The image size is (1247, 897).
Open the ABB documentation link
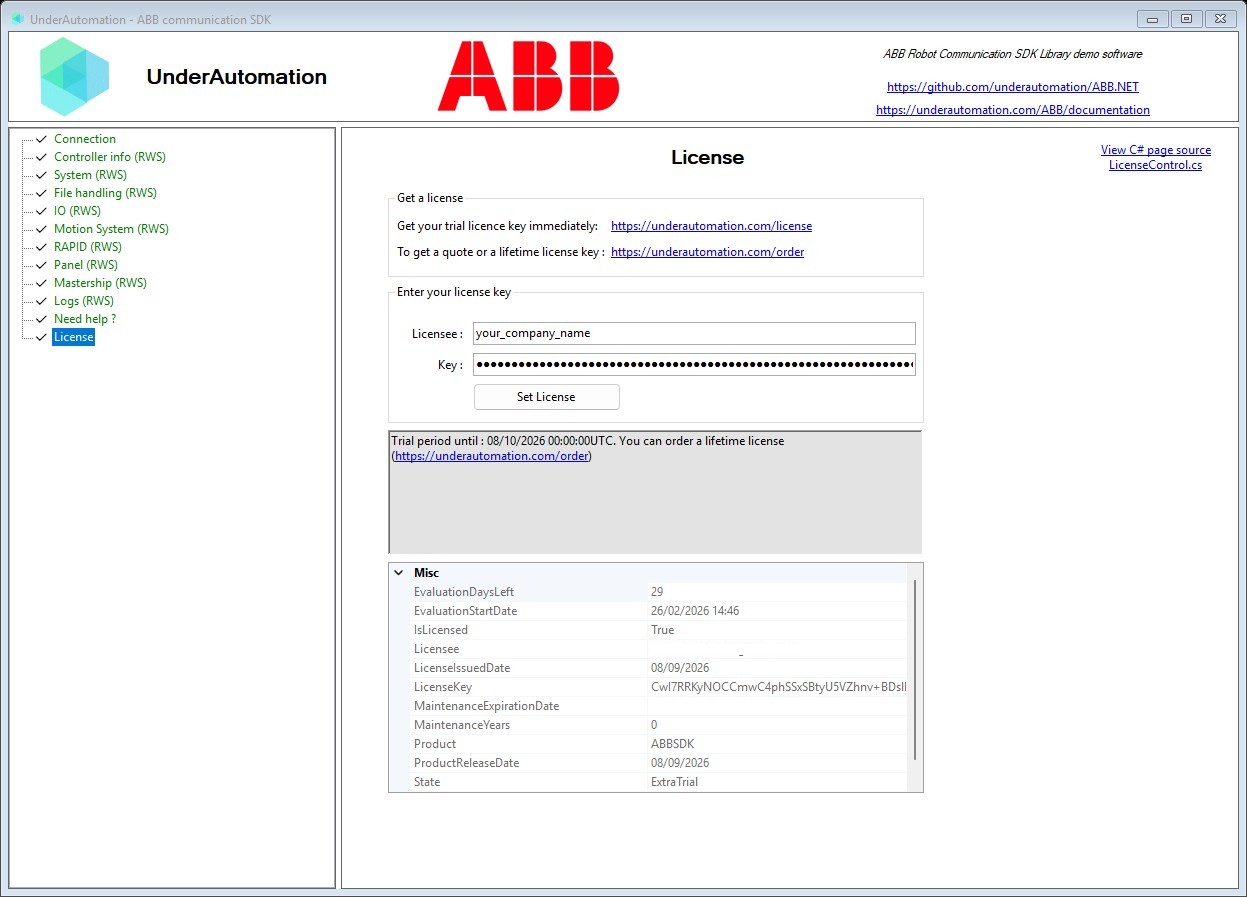[1013, 110]
